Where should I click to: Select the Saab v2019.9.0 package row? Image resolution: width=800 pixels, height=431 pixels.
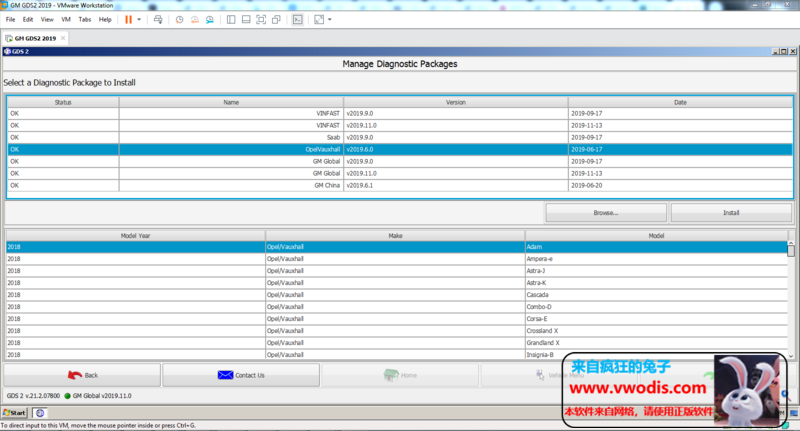(x=400, y=137)
